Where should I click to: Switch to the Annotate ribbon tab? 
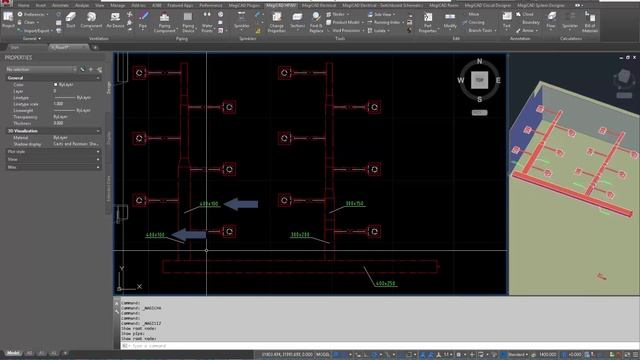tap(60, 6)
